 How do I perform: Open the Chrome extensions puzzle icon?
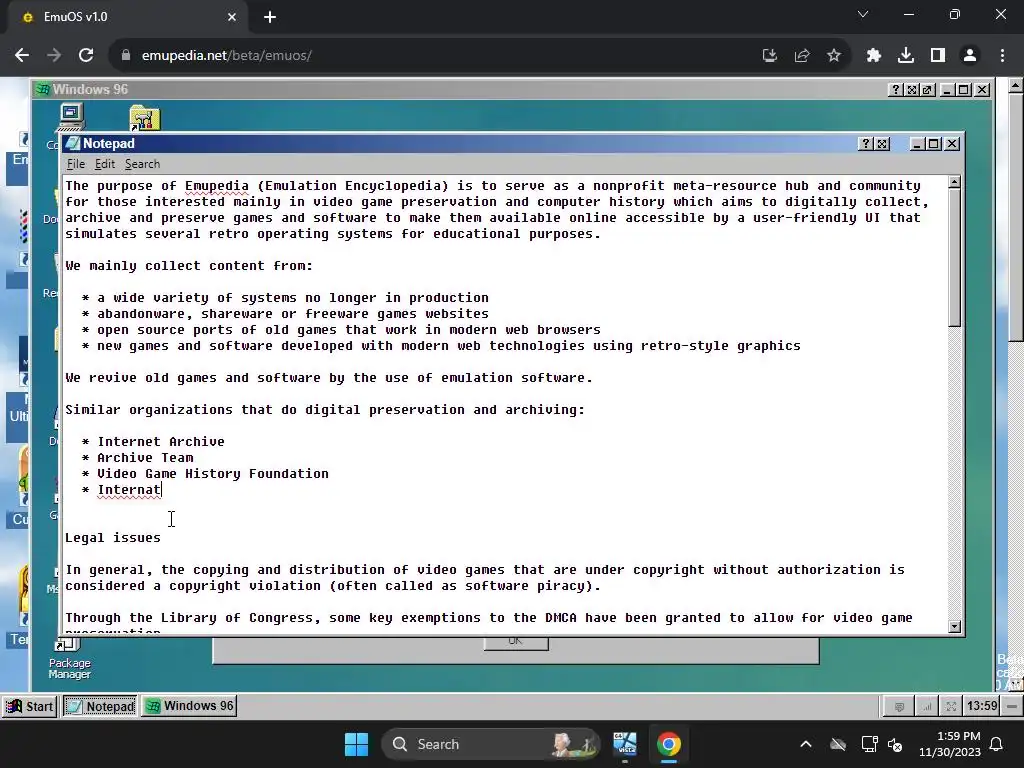[x=874, y=56]
